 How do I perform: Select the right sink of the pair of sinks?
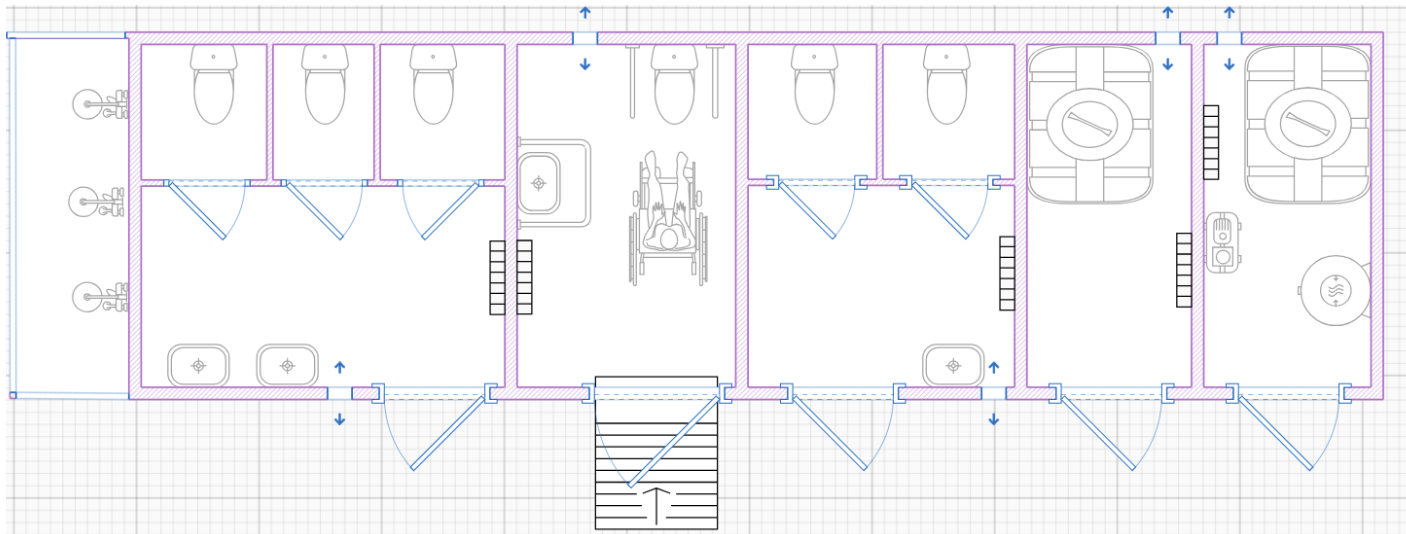pos(287,365)
